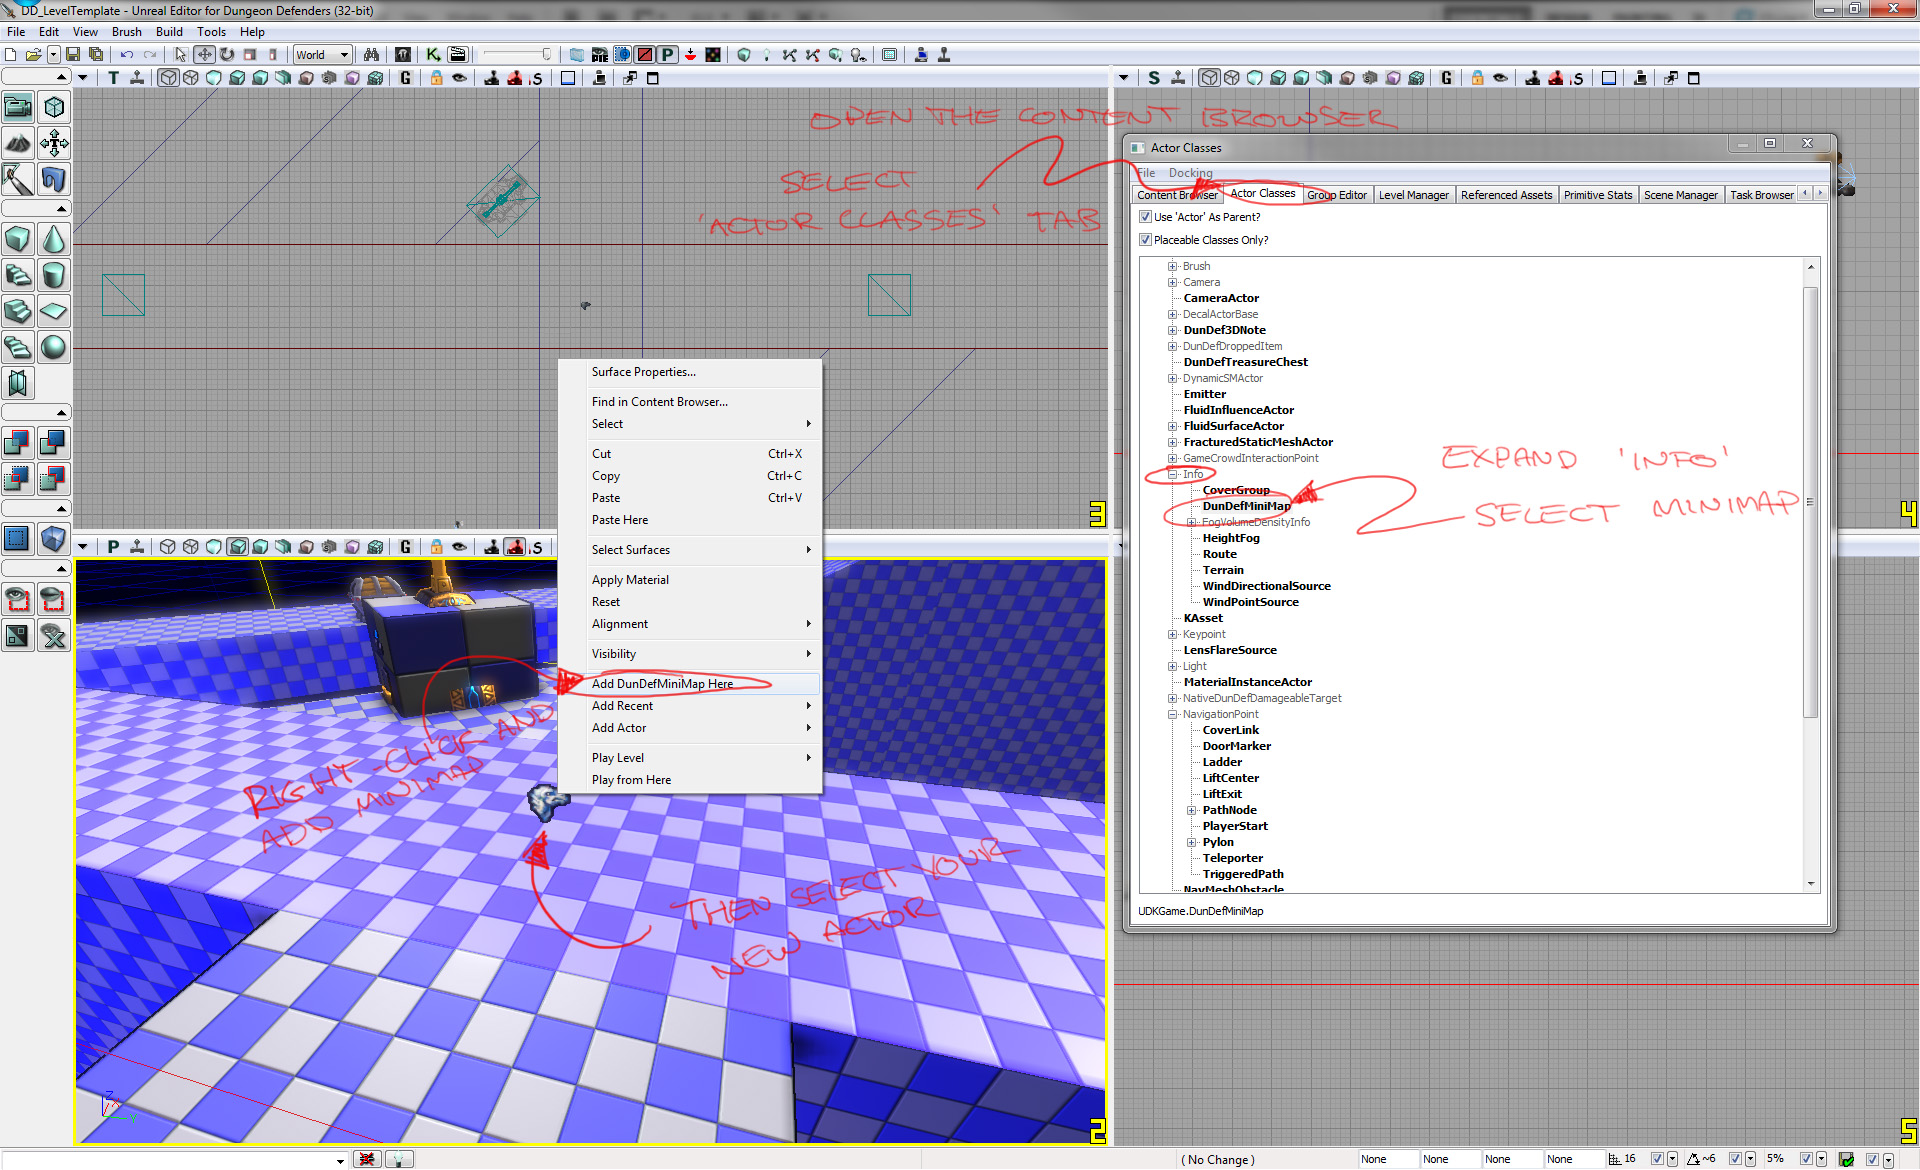Toggle show-flags eye icon in top-left viewport

(x=459, y=78)
